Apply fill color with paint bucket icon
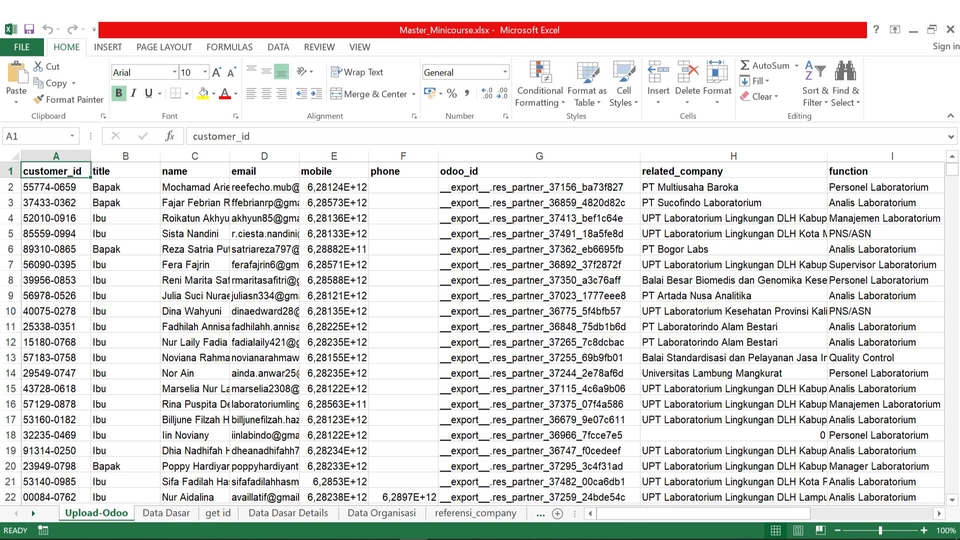Screen dimensions: 960x540 click(203, 94)
